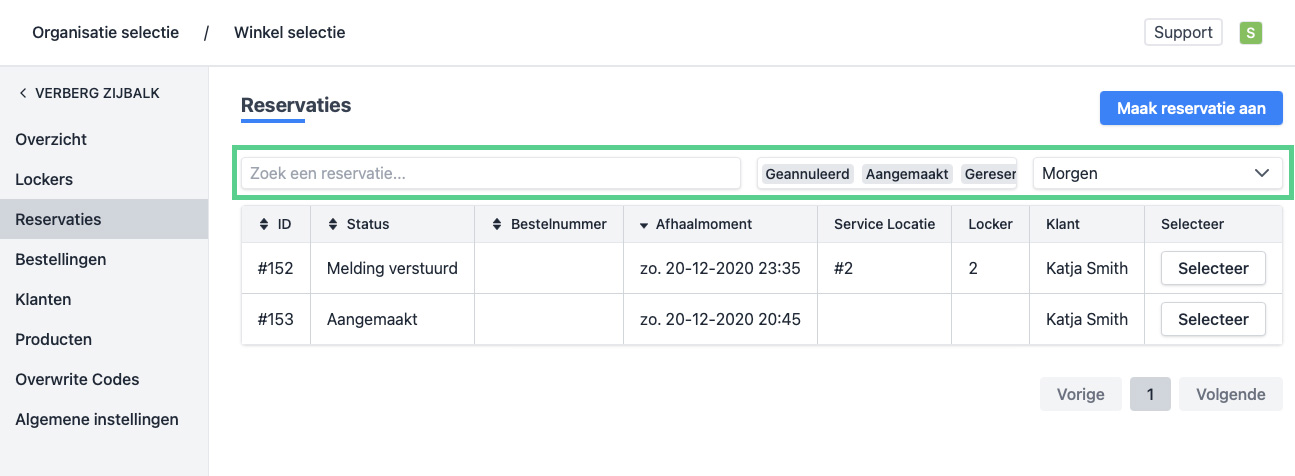
Task: Click the Volgende pagination button
Action: pyautogui.click(x=1230, y=394)
